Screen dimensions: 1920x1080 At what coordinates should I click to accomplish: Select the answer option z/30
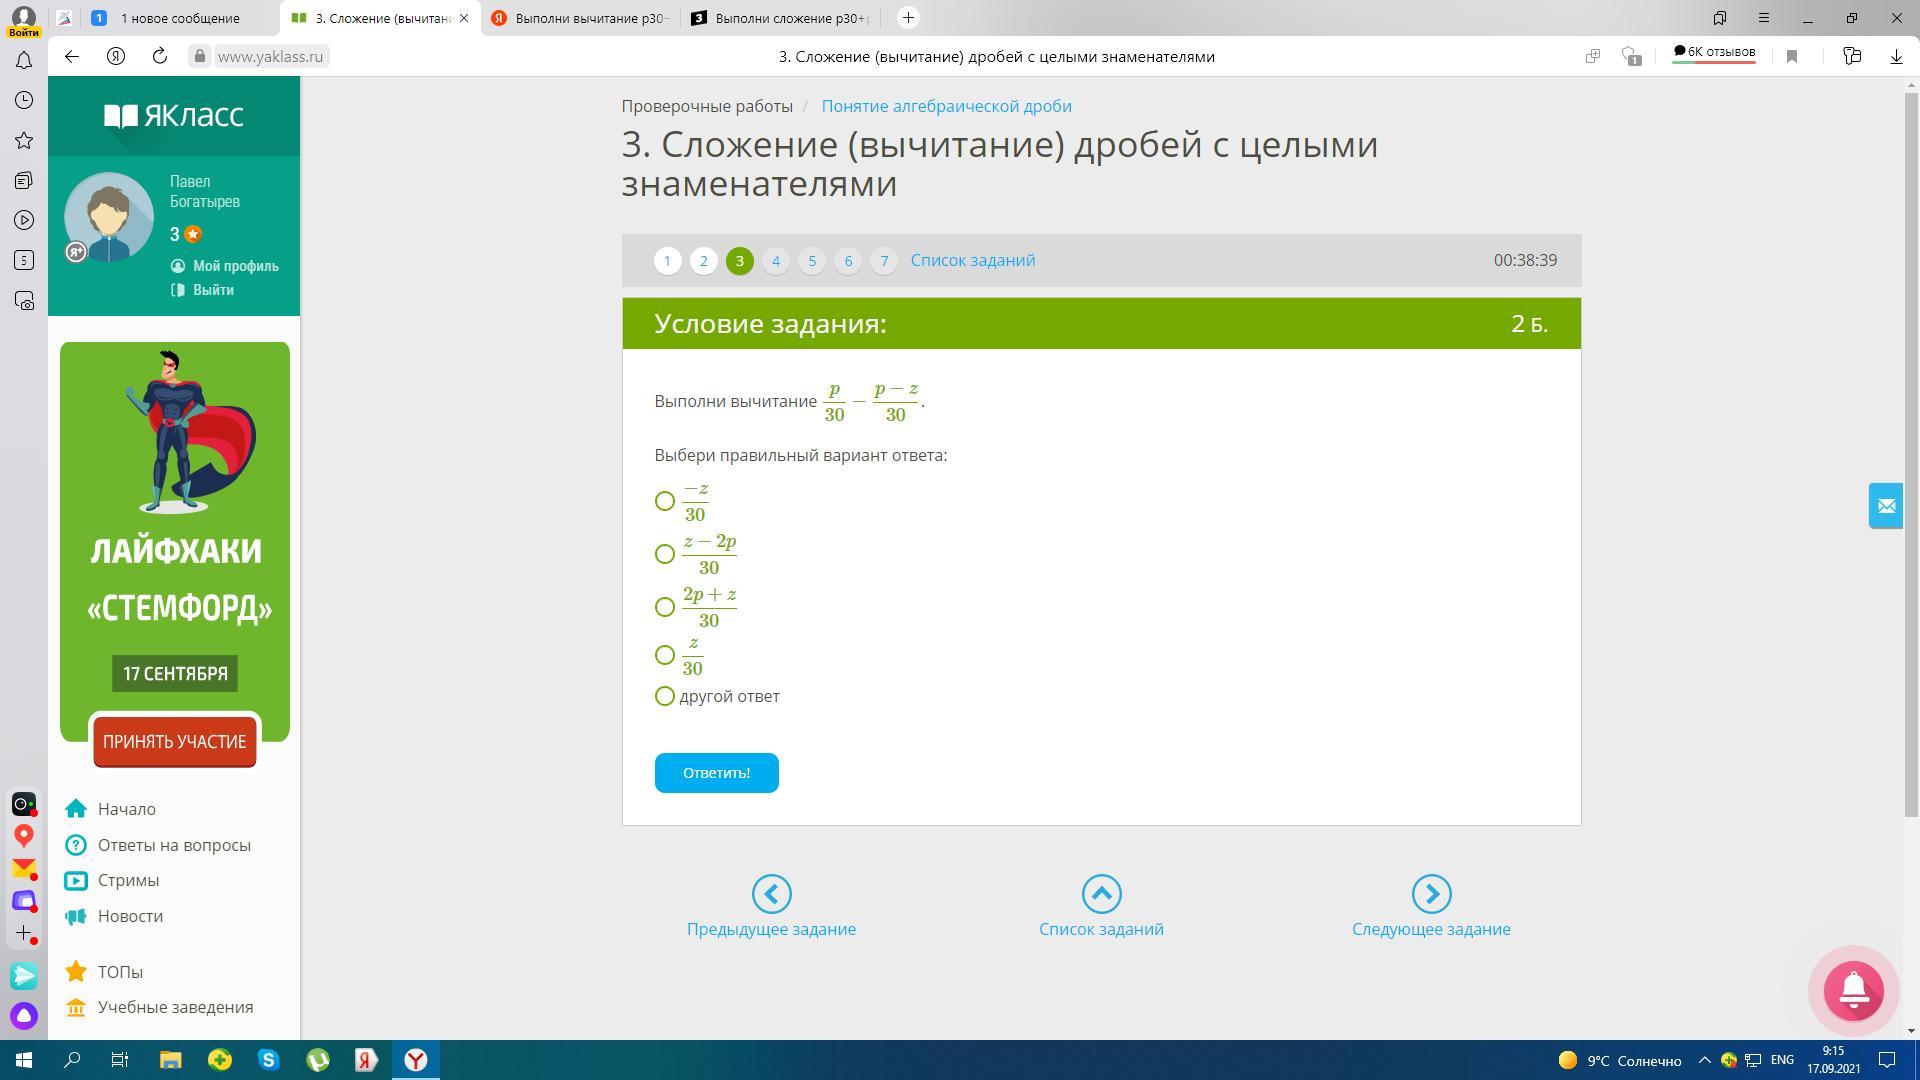[x=665, y=655]
